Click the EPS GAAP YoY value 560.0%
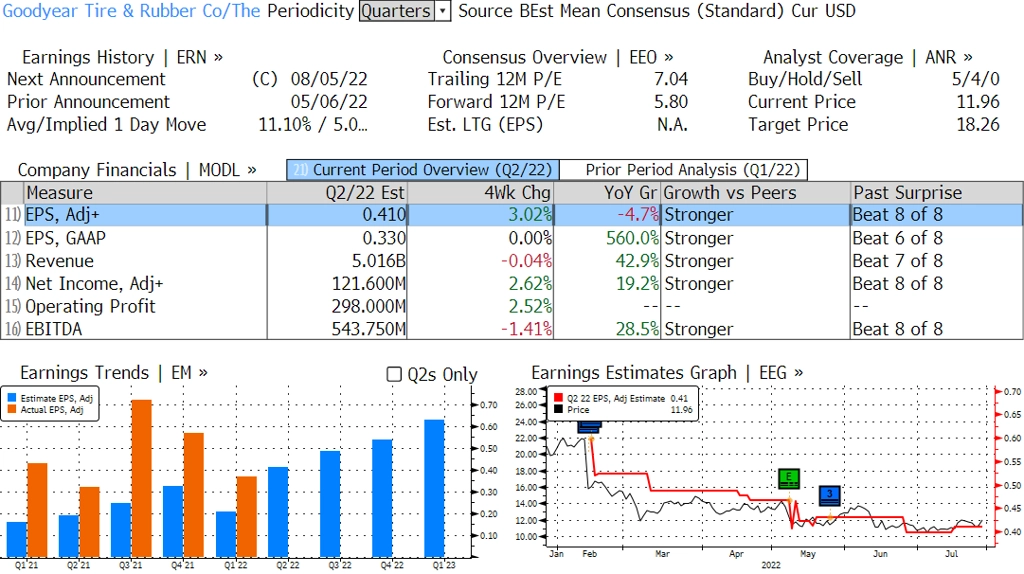 coord(632,238)
